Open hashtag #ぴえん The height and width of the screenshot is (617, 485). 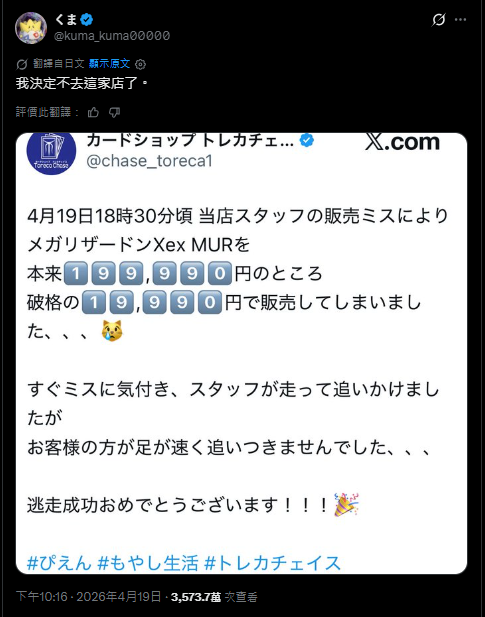click(59, 563)
